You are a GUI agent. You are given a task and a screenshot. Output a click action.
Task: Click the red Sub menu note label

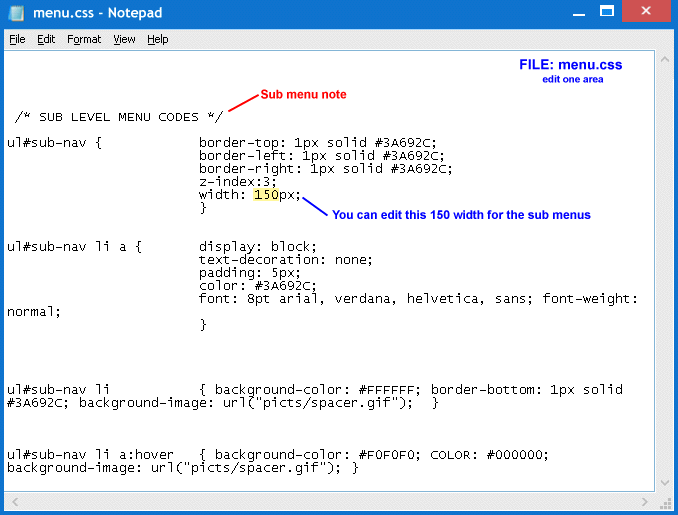point(303,95)
